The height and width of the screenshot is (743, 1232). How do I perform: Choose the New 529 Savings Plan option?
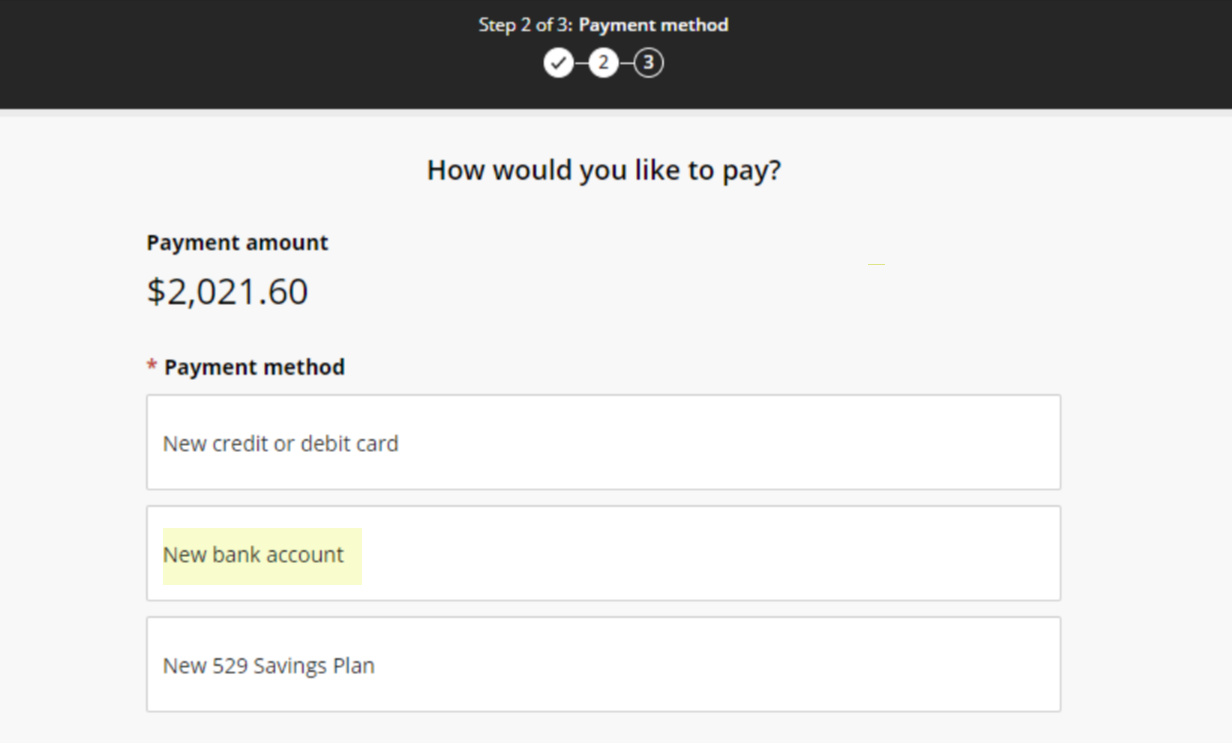603,664
